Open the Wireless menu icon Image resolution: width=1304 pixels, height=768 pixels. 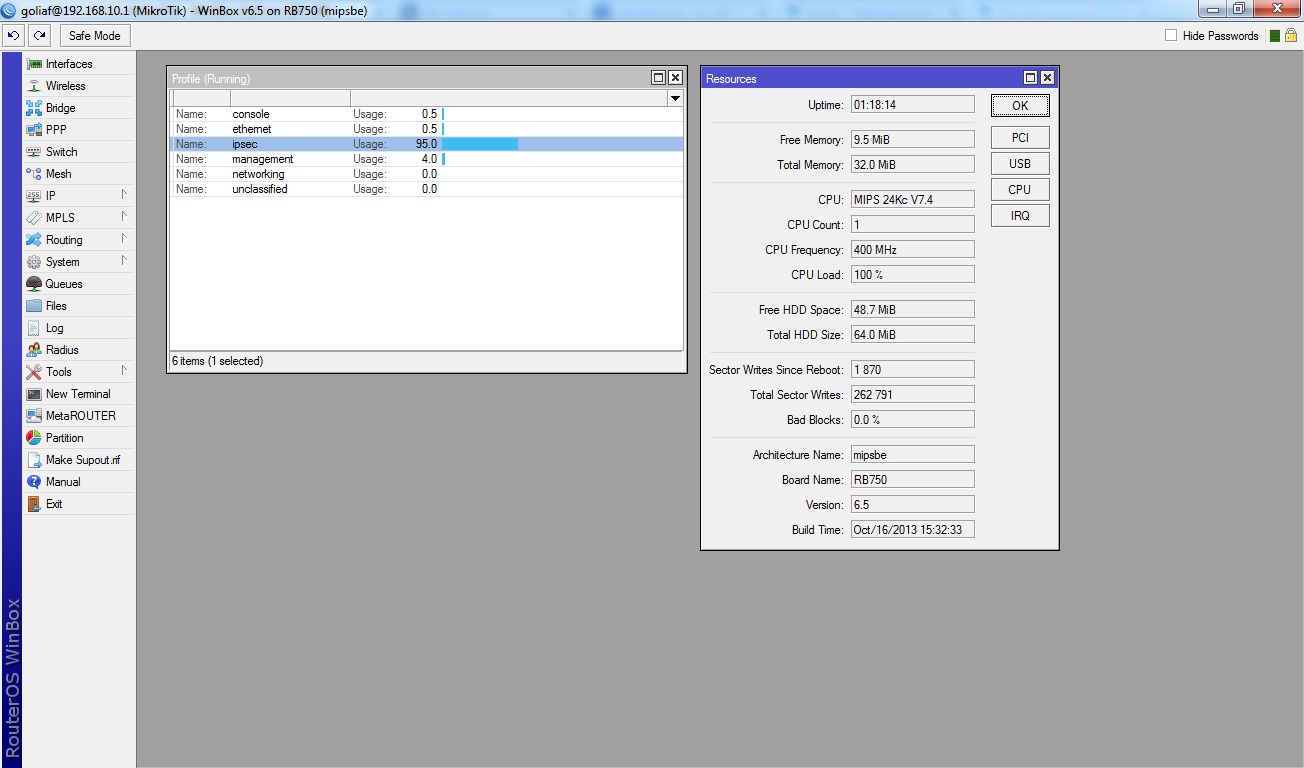(34, 86)
